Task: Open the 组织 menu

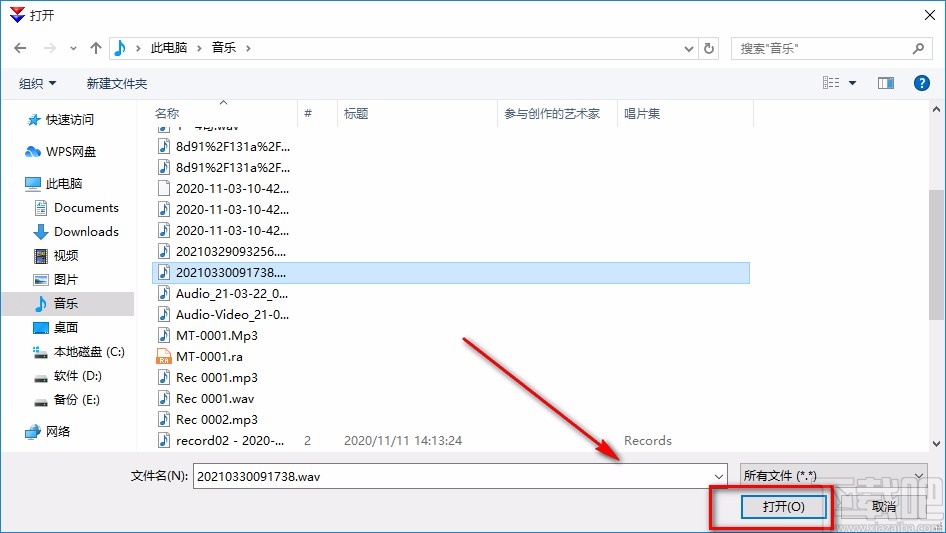Action: [37, 83]
